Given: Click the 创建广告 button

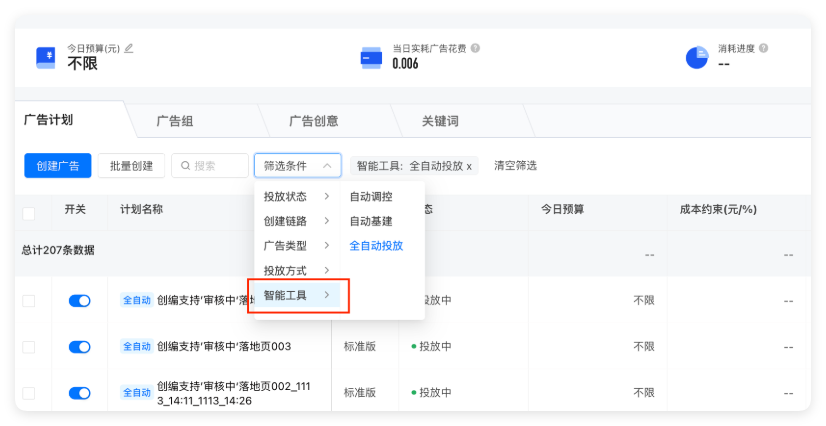Looking at the screenshot, I should click(x=58, y=166).
